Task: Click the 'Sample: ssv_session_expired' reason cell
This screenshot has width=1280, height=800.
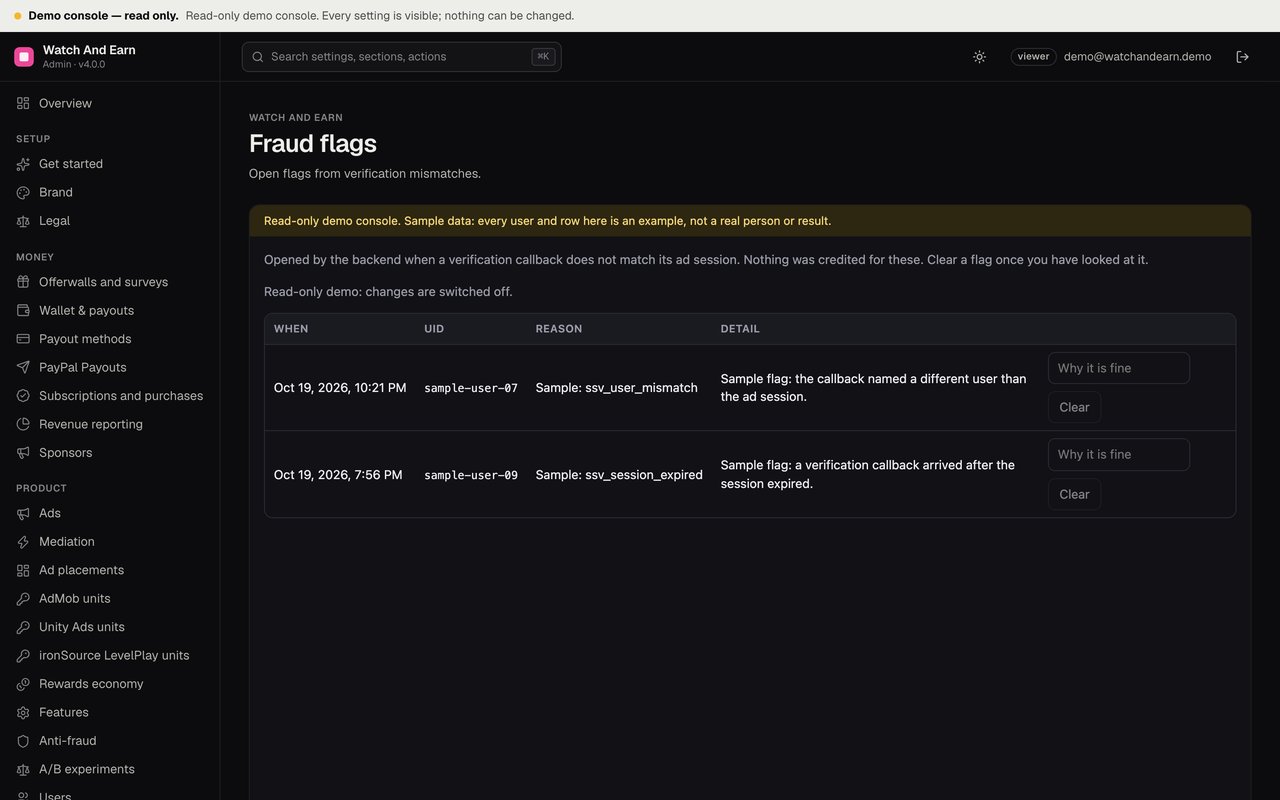Action: click(x=619, y=475)
